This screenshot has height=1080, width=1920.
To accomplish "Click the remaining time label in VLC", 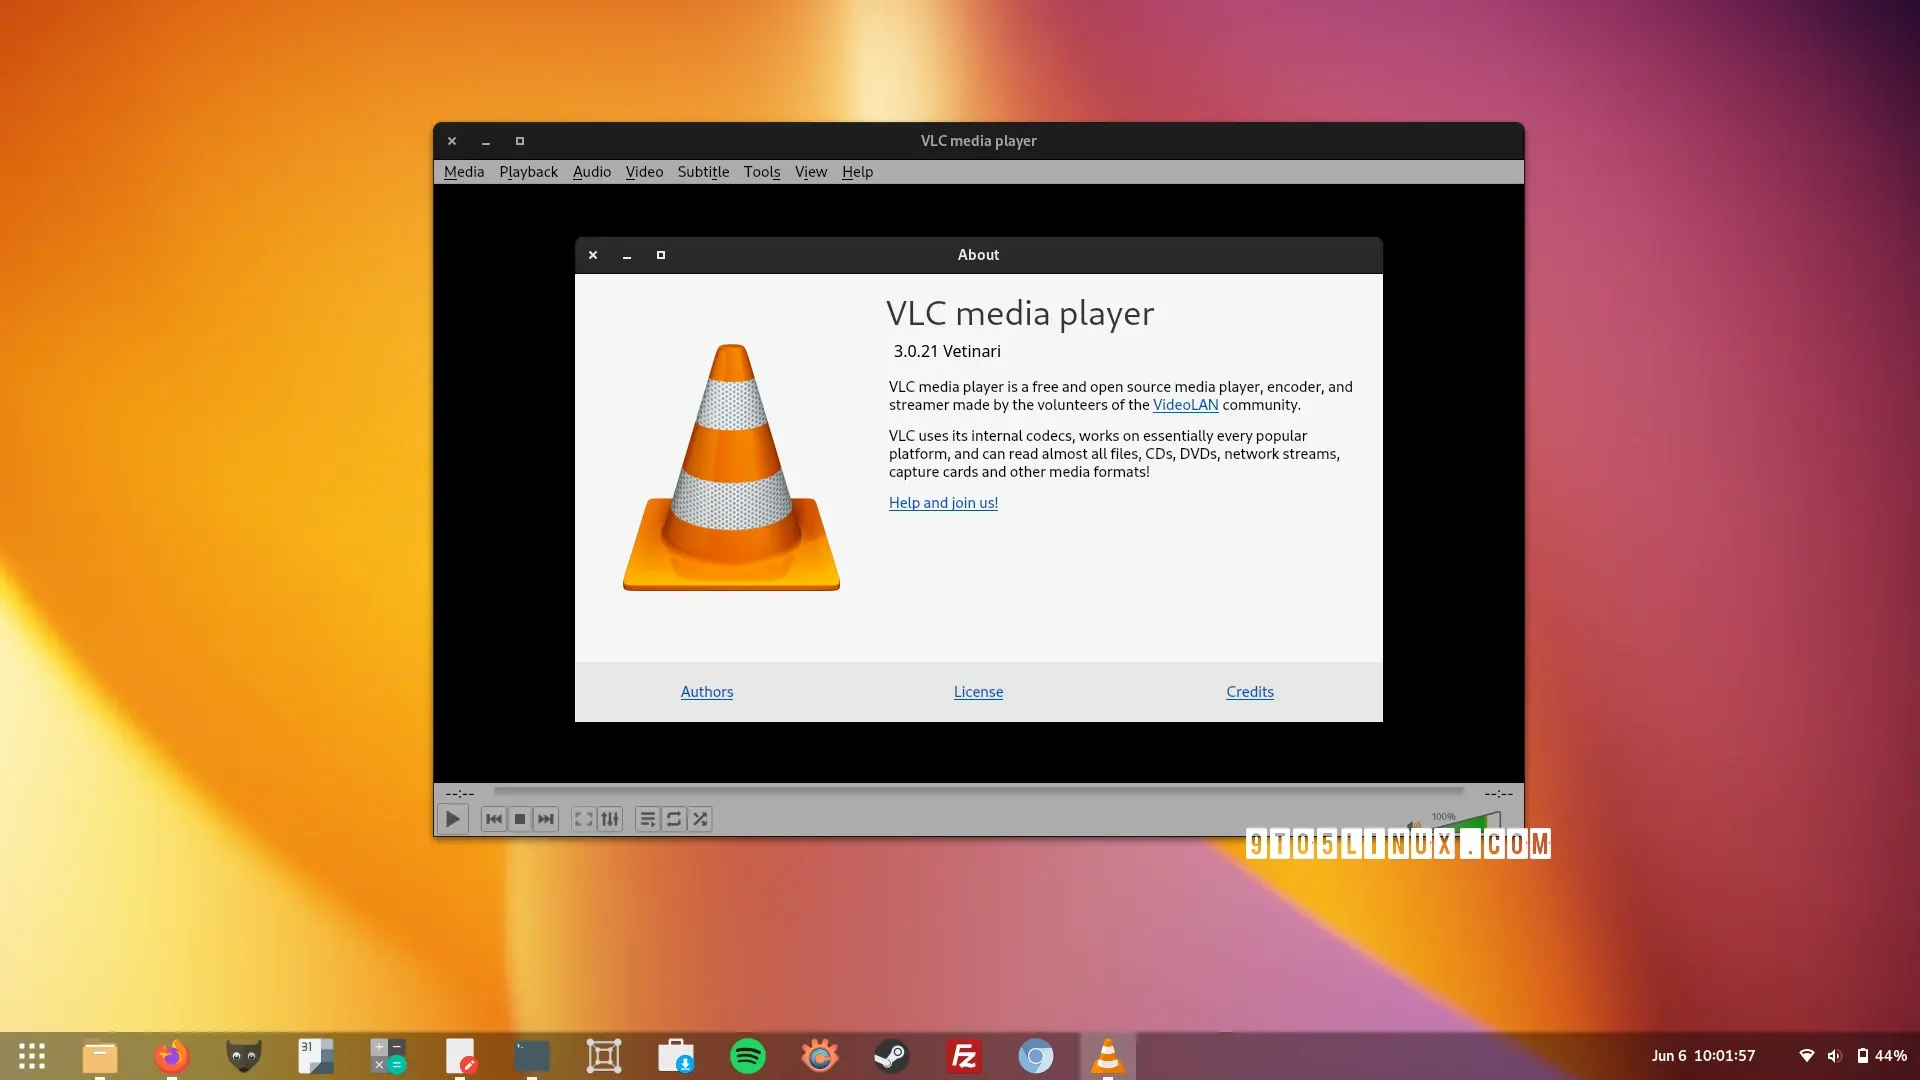I will [1498, 793].
